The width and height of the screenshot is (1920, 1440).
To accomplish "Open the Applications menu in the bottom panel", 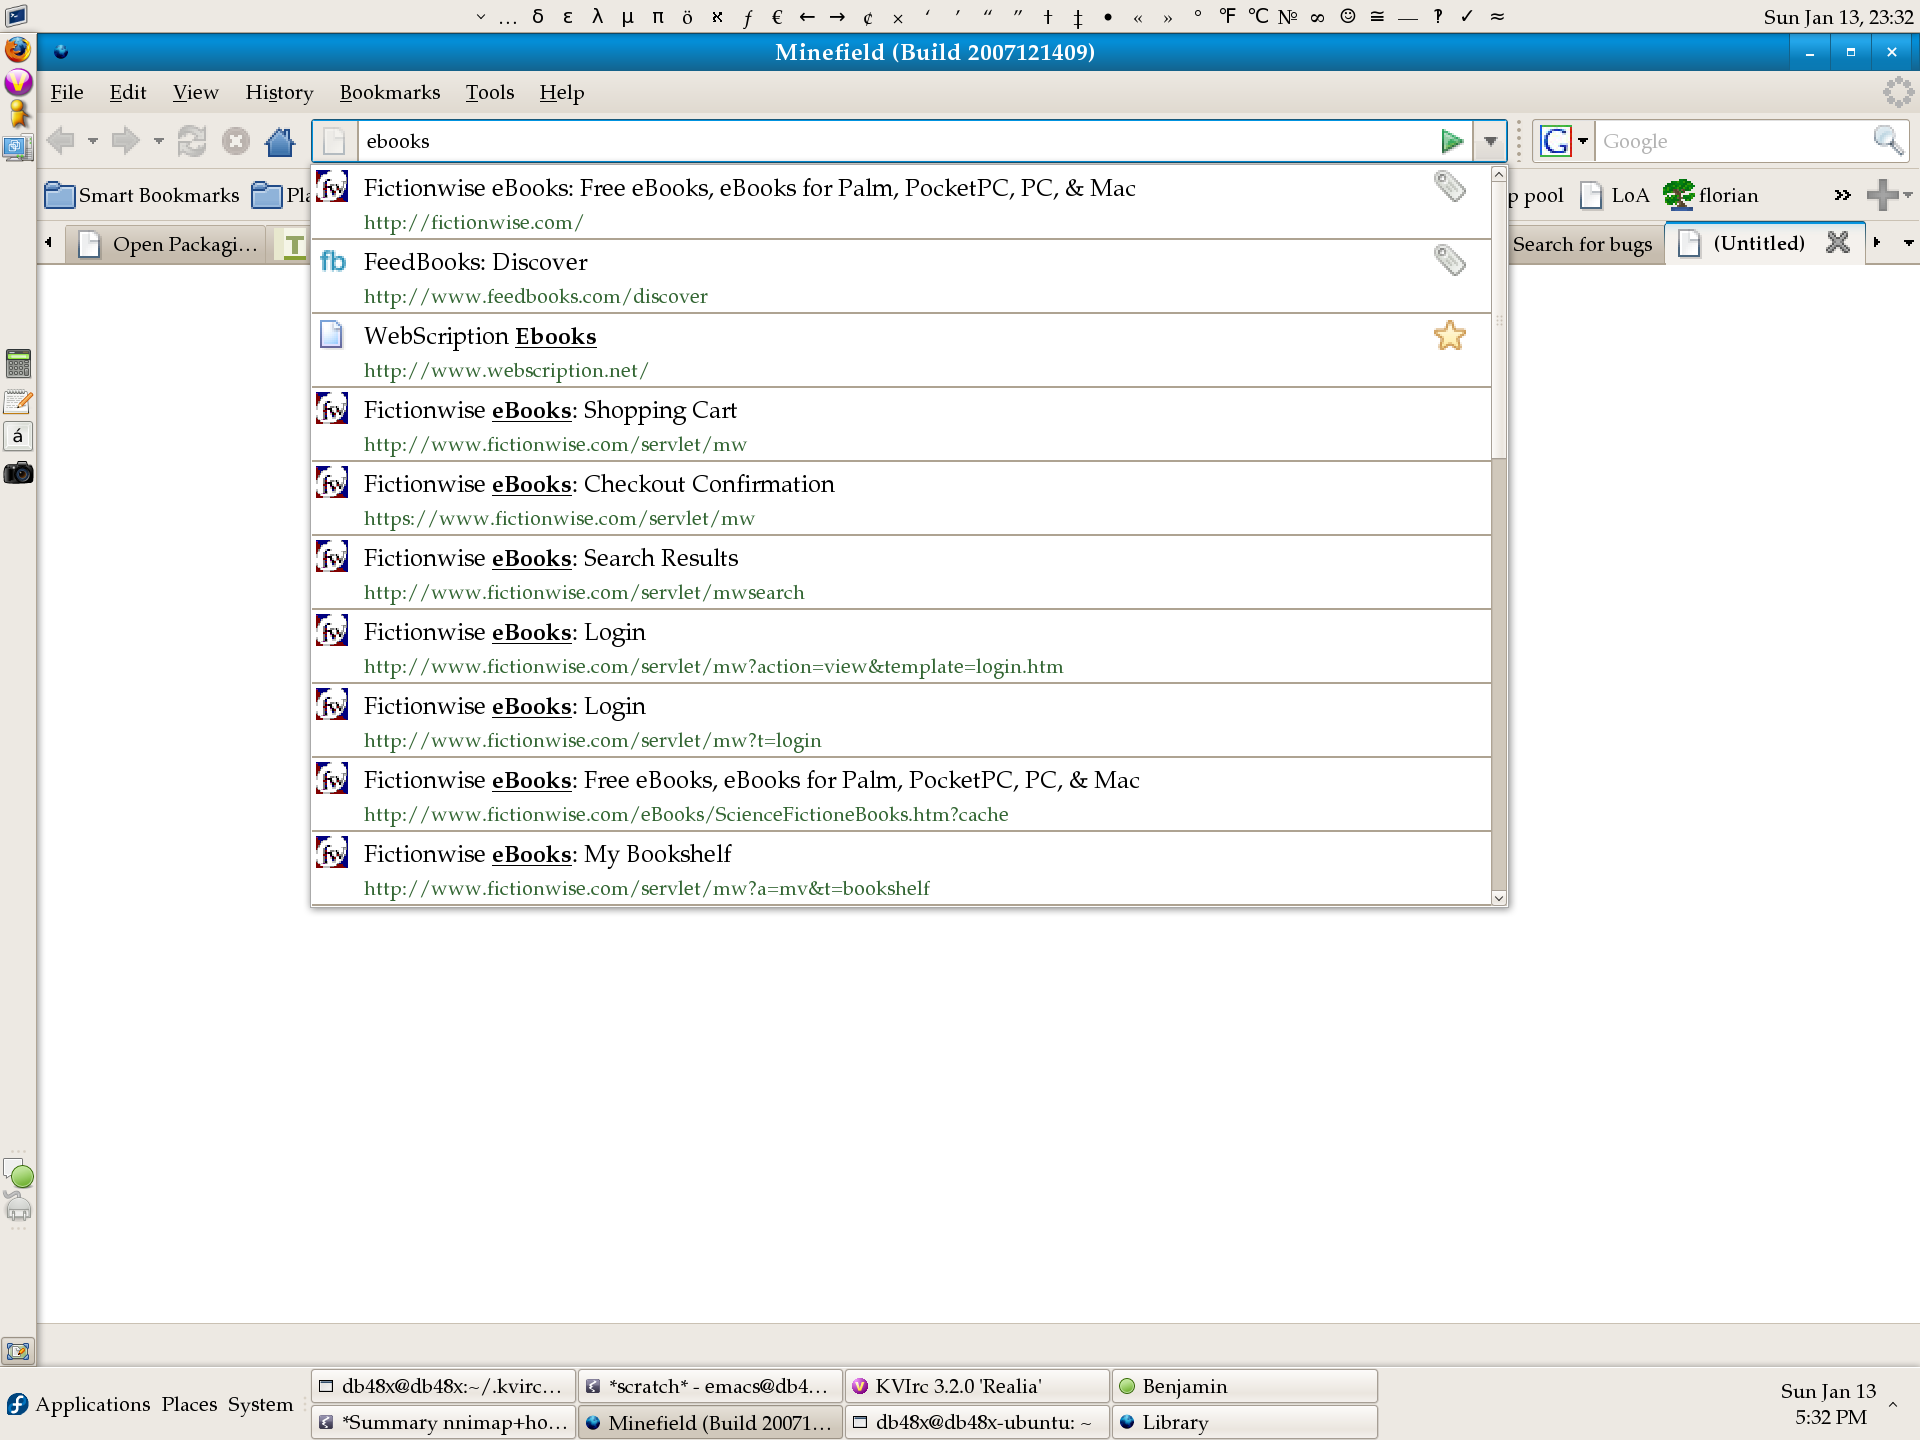I will 80,1404.
